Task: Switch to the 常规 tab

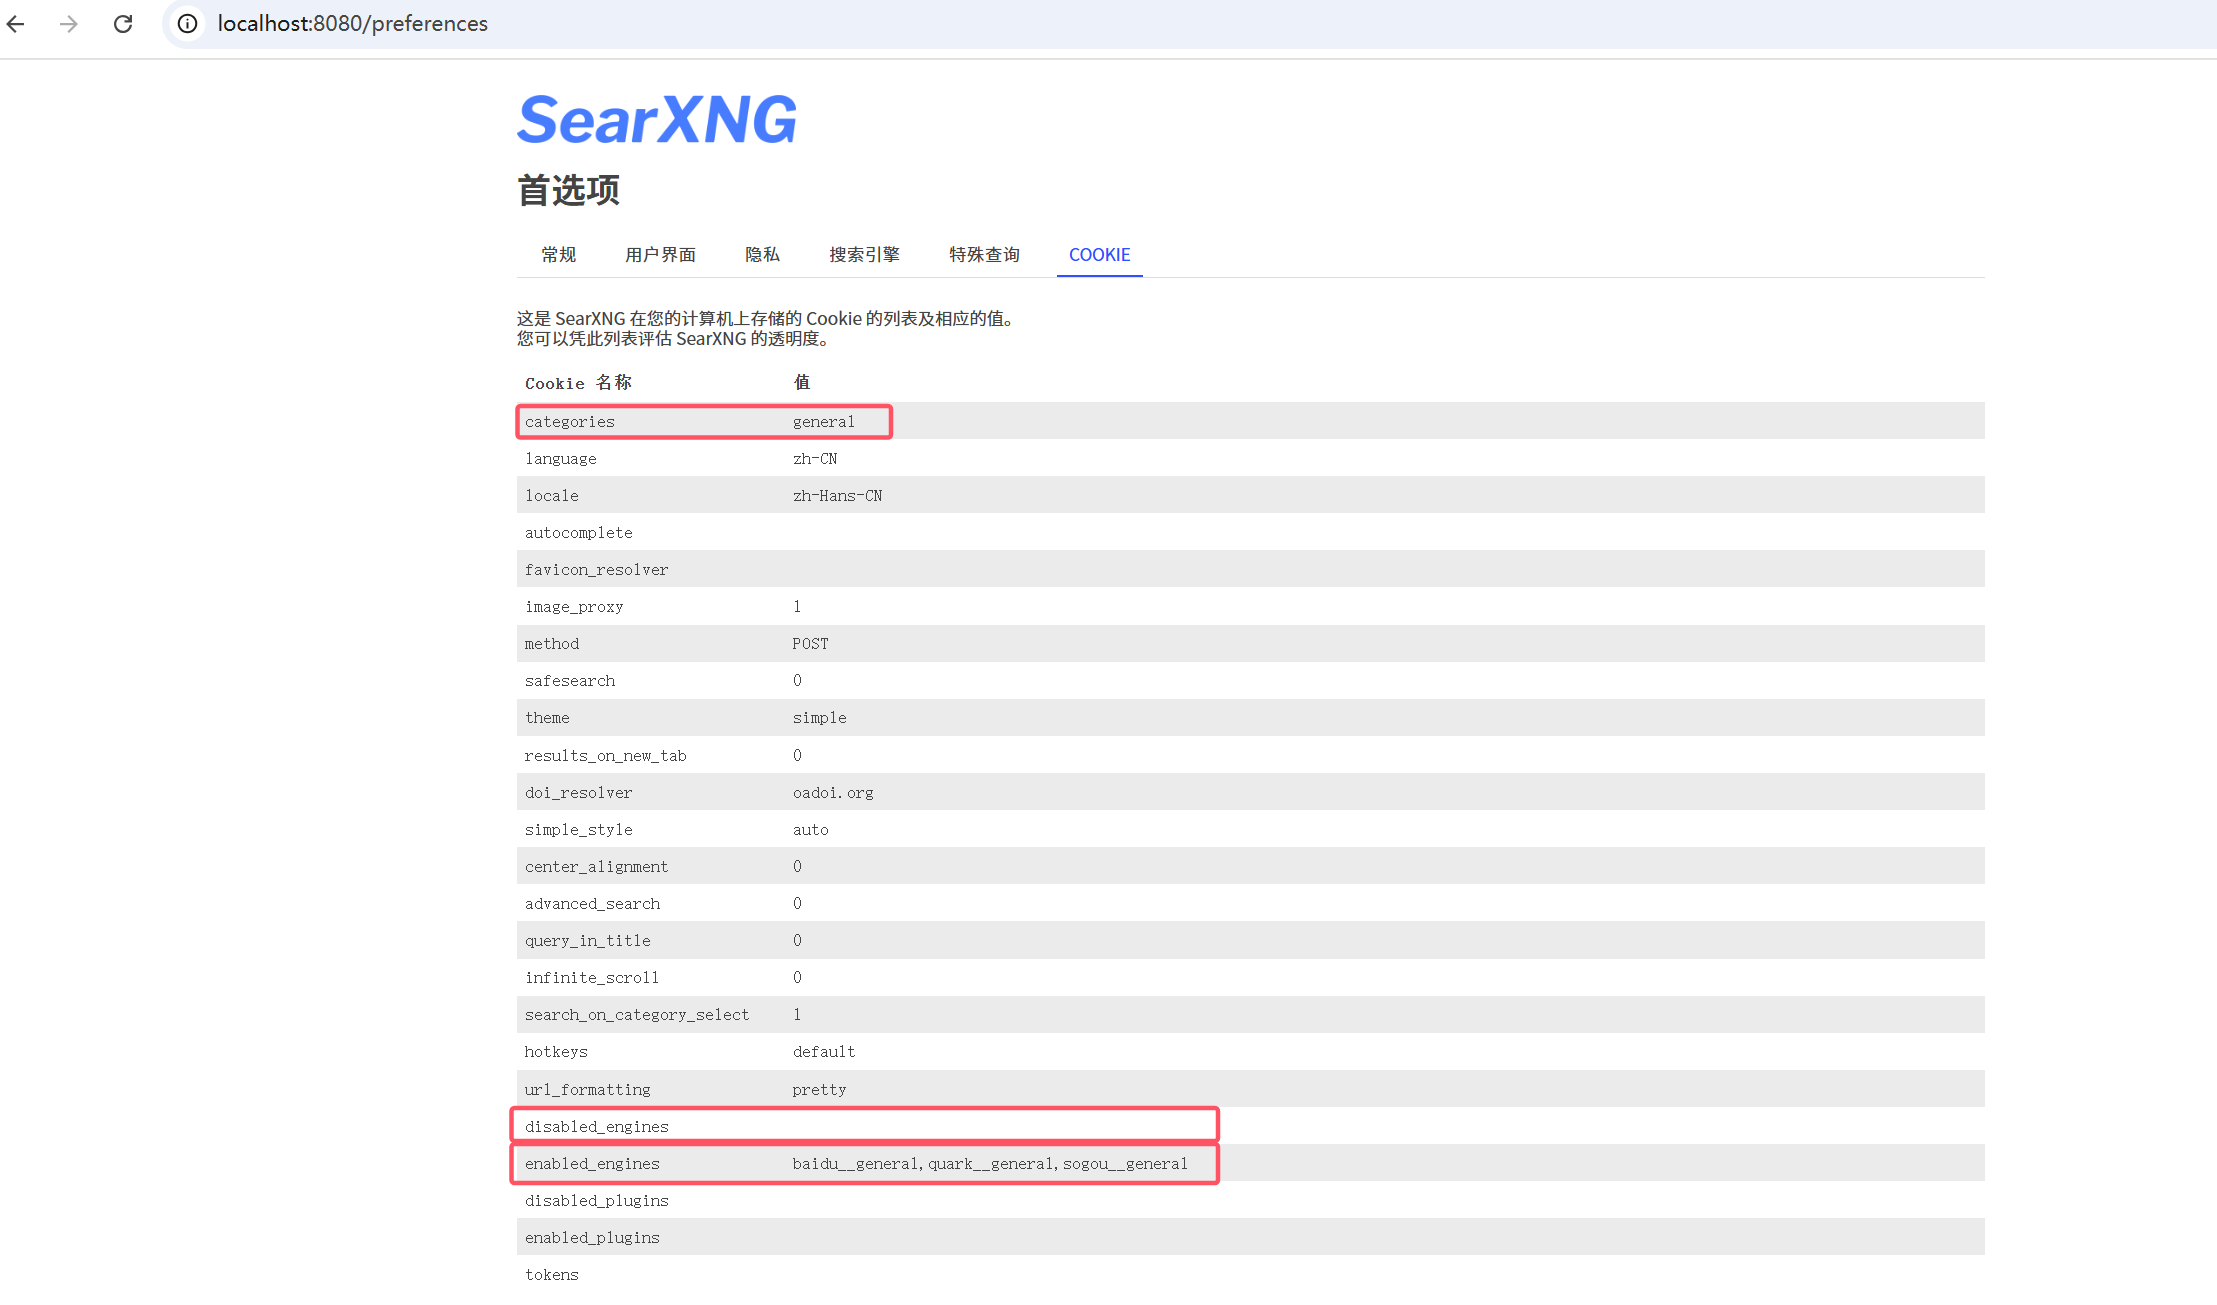Action: tap(558, 255)
